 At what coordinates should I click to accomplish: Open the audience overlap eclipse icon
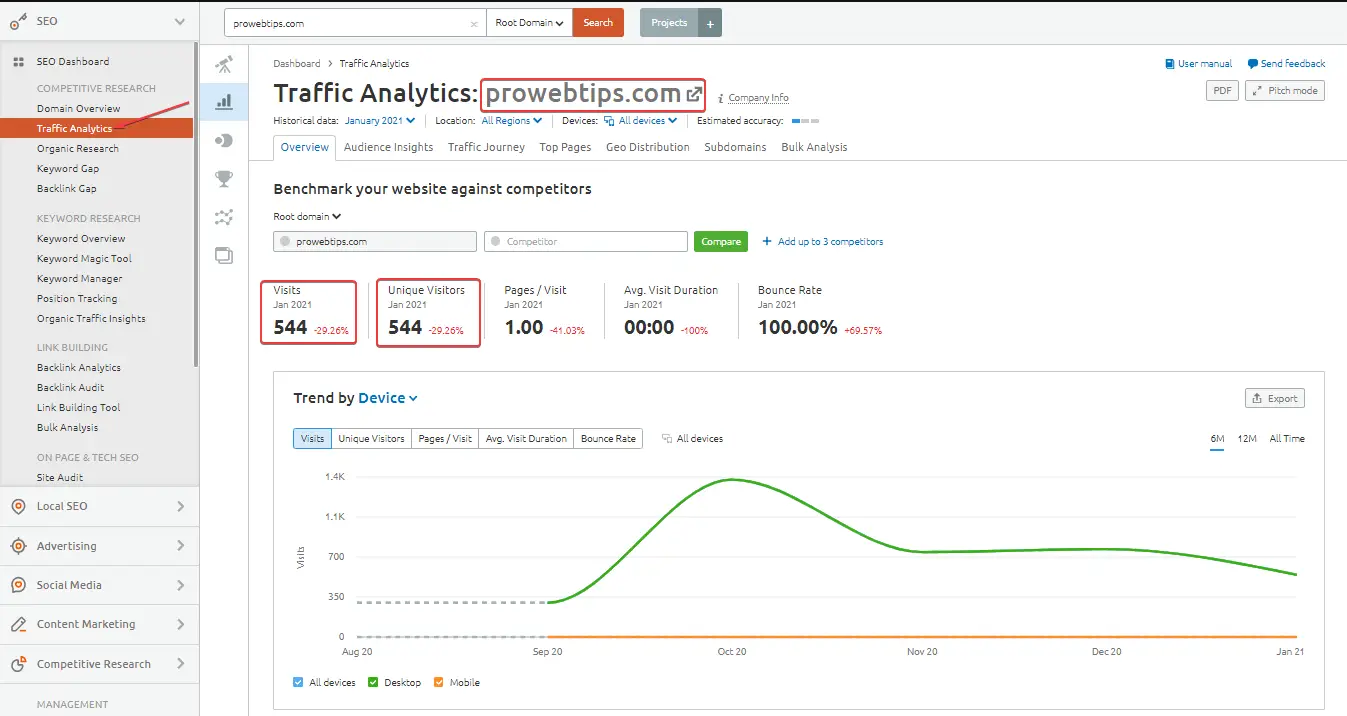pos(224,140)
